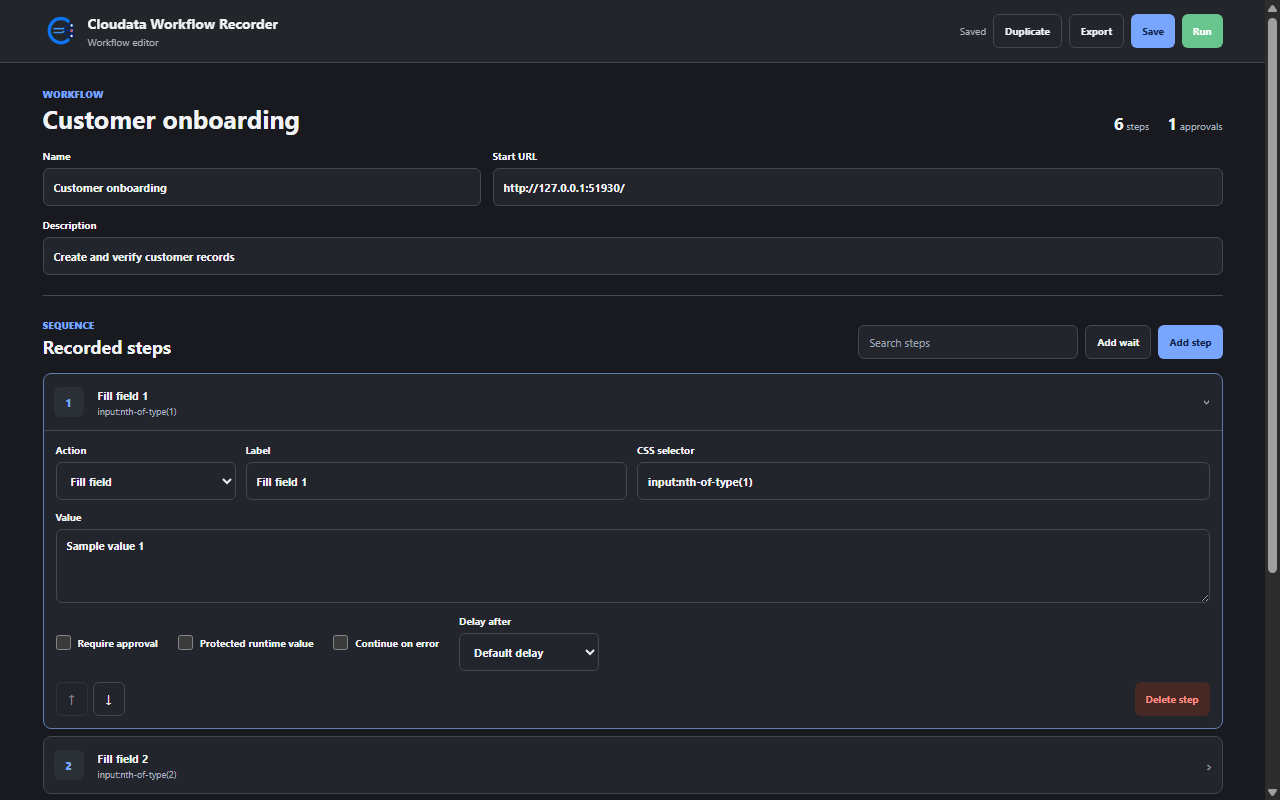This screenshot has width=1280, height=800.
Task: Click the CSS selector input field
Action: coord(923,481)
